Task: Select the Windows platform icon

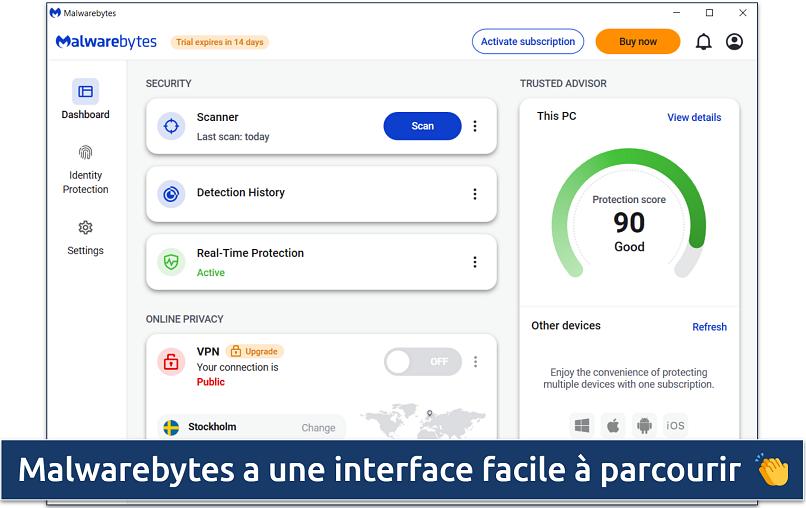Action: [582, 425]
